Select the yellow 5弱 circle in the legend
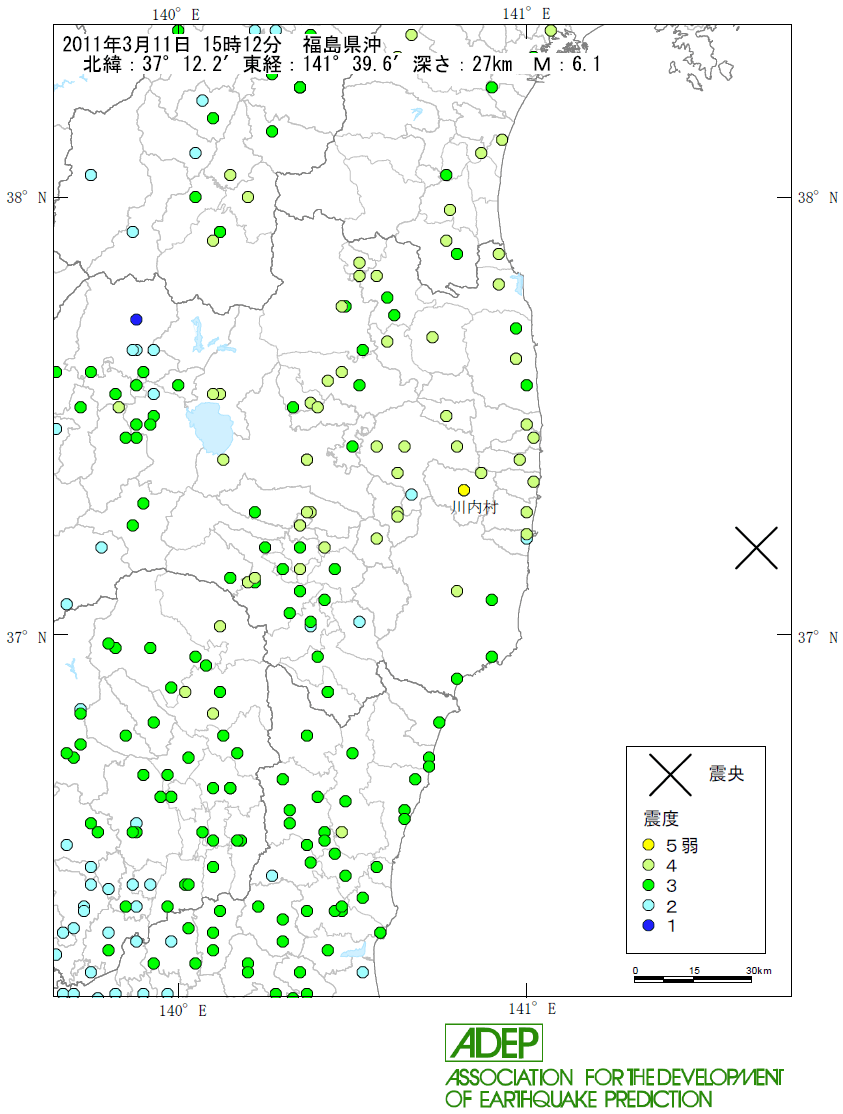The width and height of the screenshot is (843, 1114). pos(648,845)
